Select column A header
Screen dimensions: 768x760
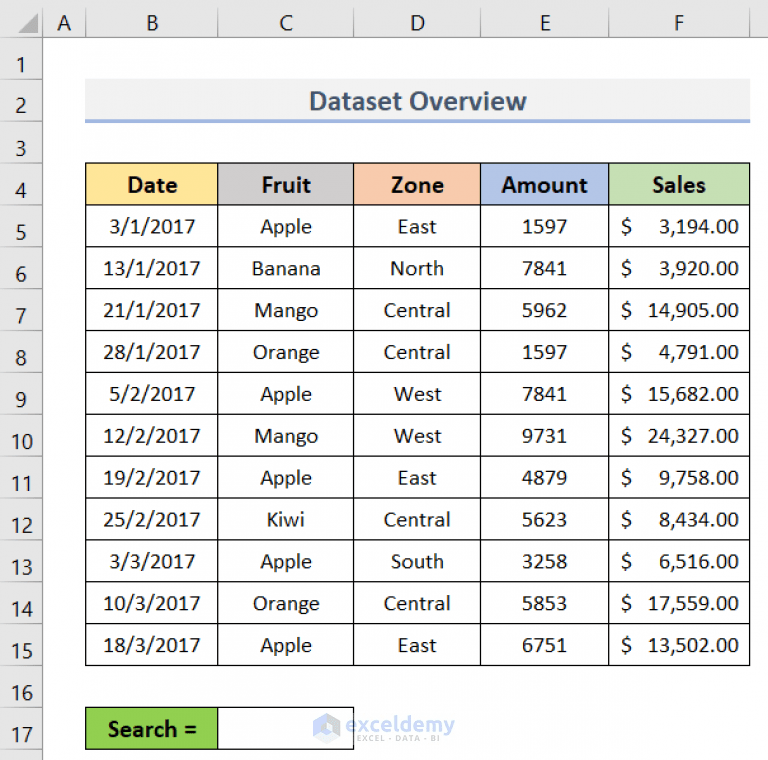(64, 23)
